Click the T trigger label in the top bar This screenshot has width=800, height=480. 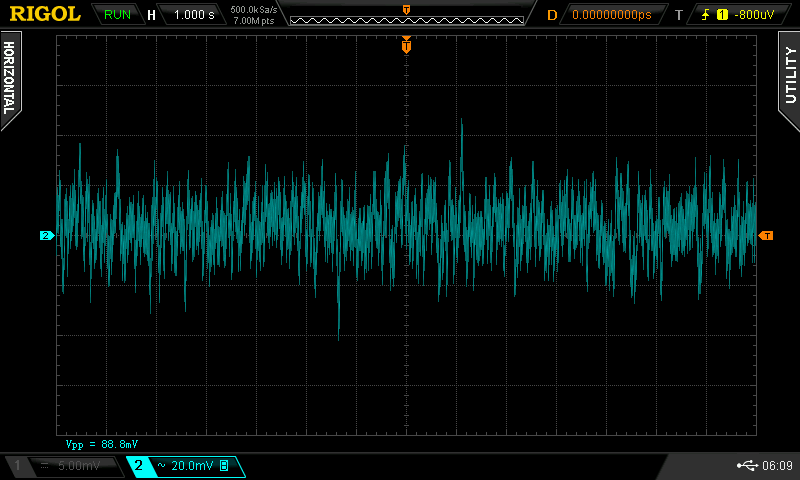click(679, 15)
